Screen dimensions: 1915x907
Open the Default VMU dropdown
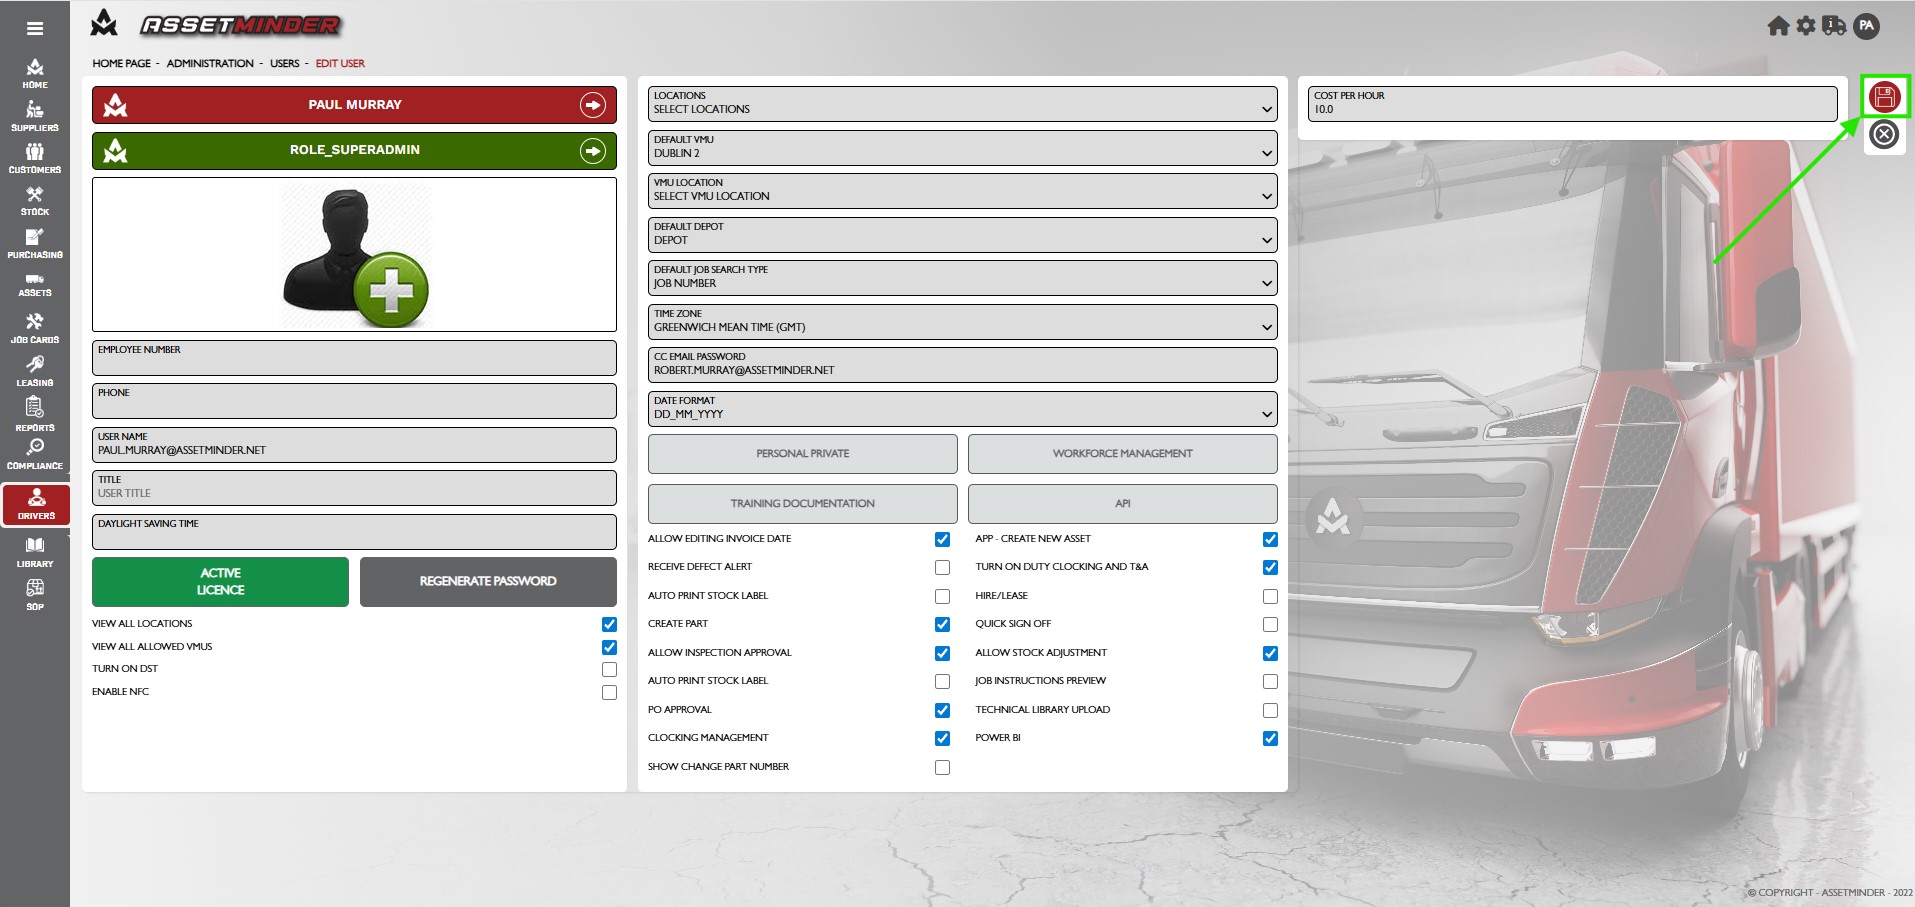(962, 147)
